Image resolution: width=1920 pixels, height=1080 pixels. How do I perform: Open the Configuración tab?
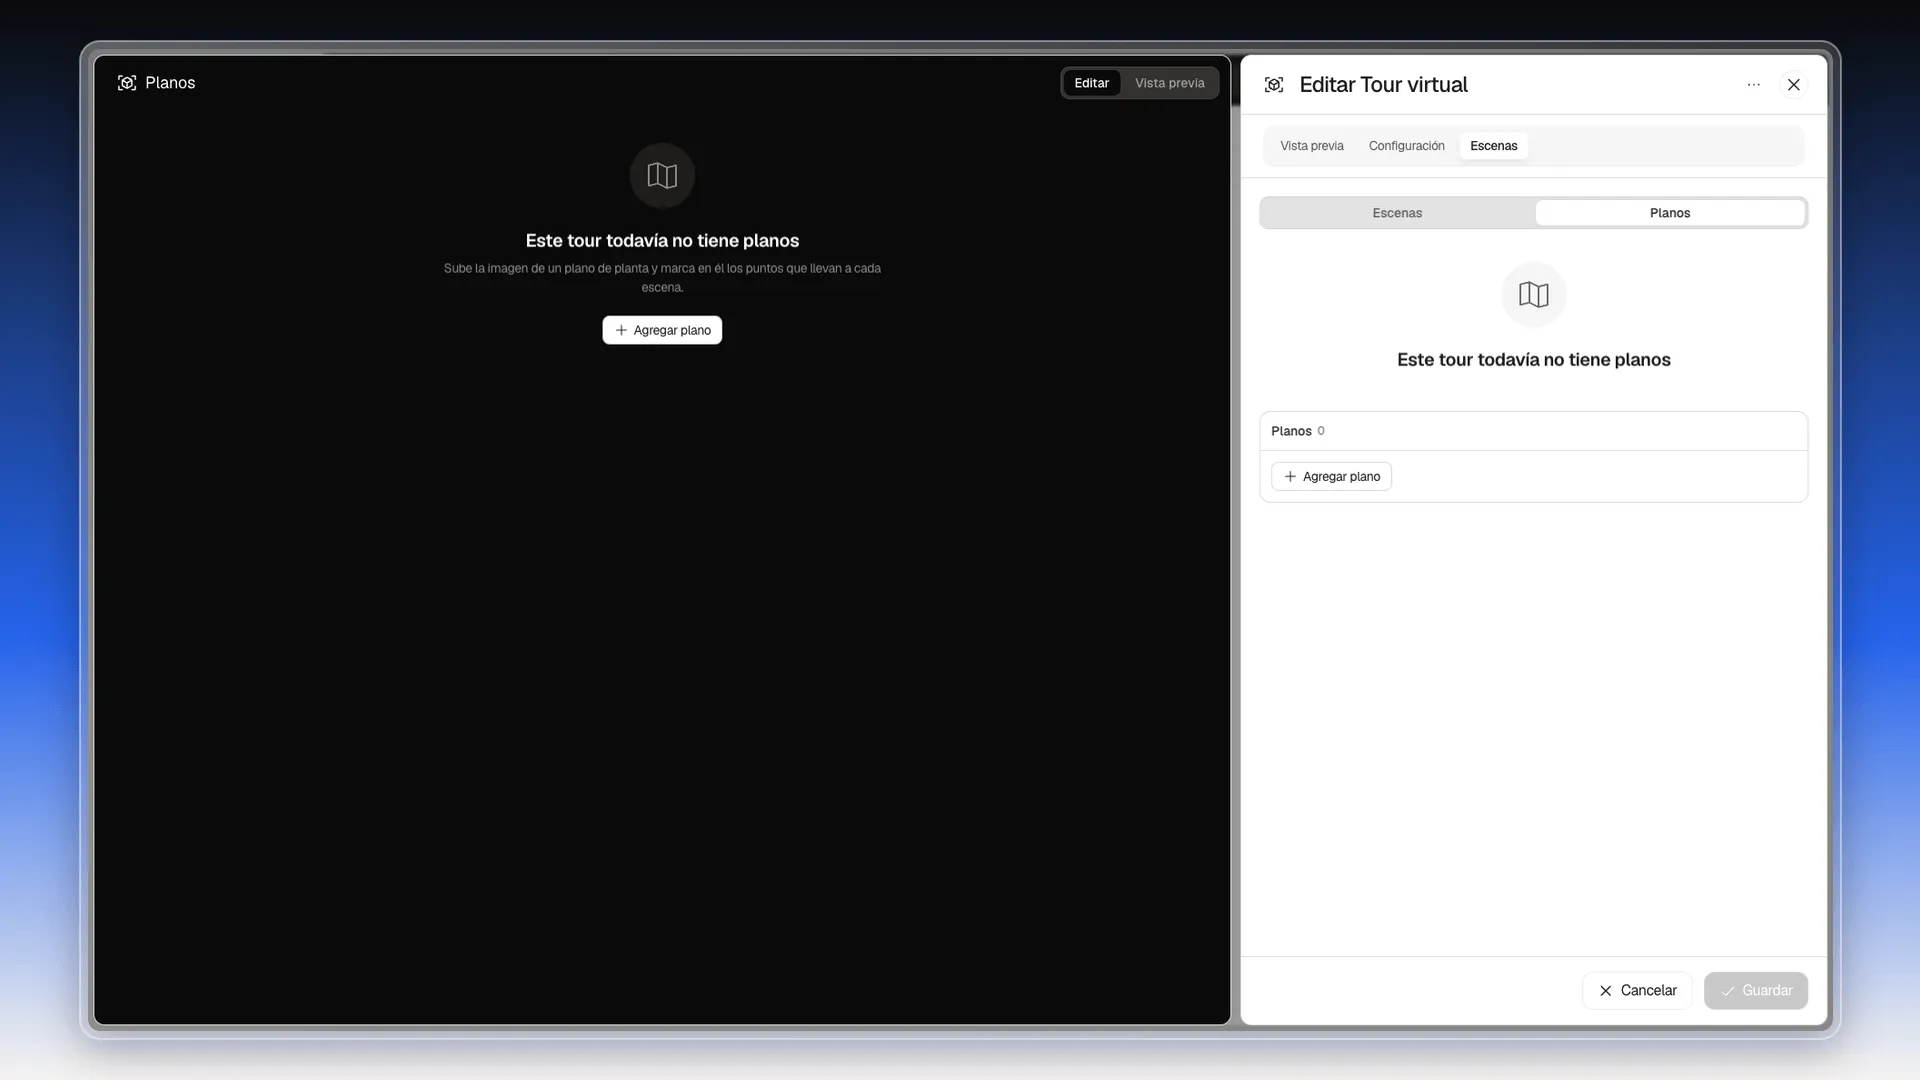[x=1407, y=146]
